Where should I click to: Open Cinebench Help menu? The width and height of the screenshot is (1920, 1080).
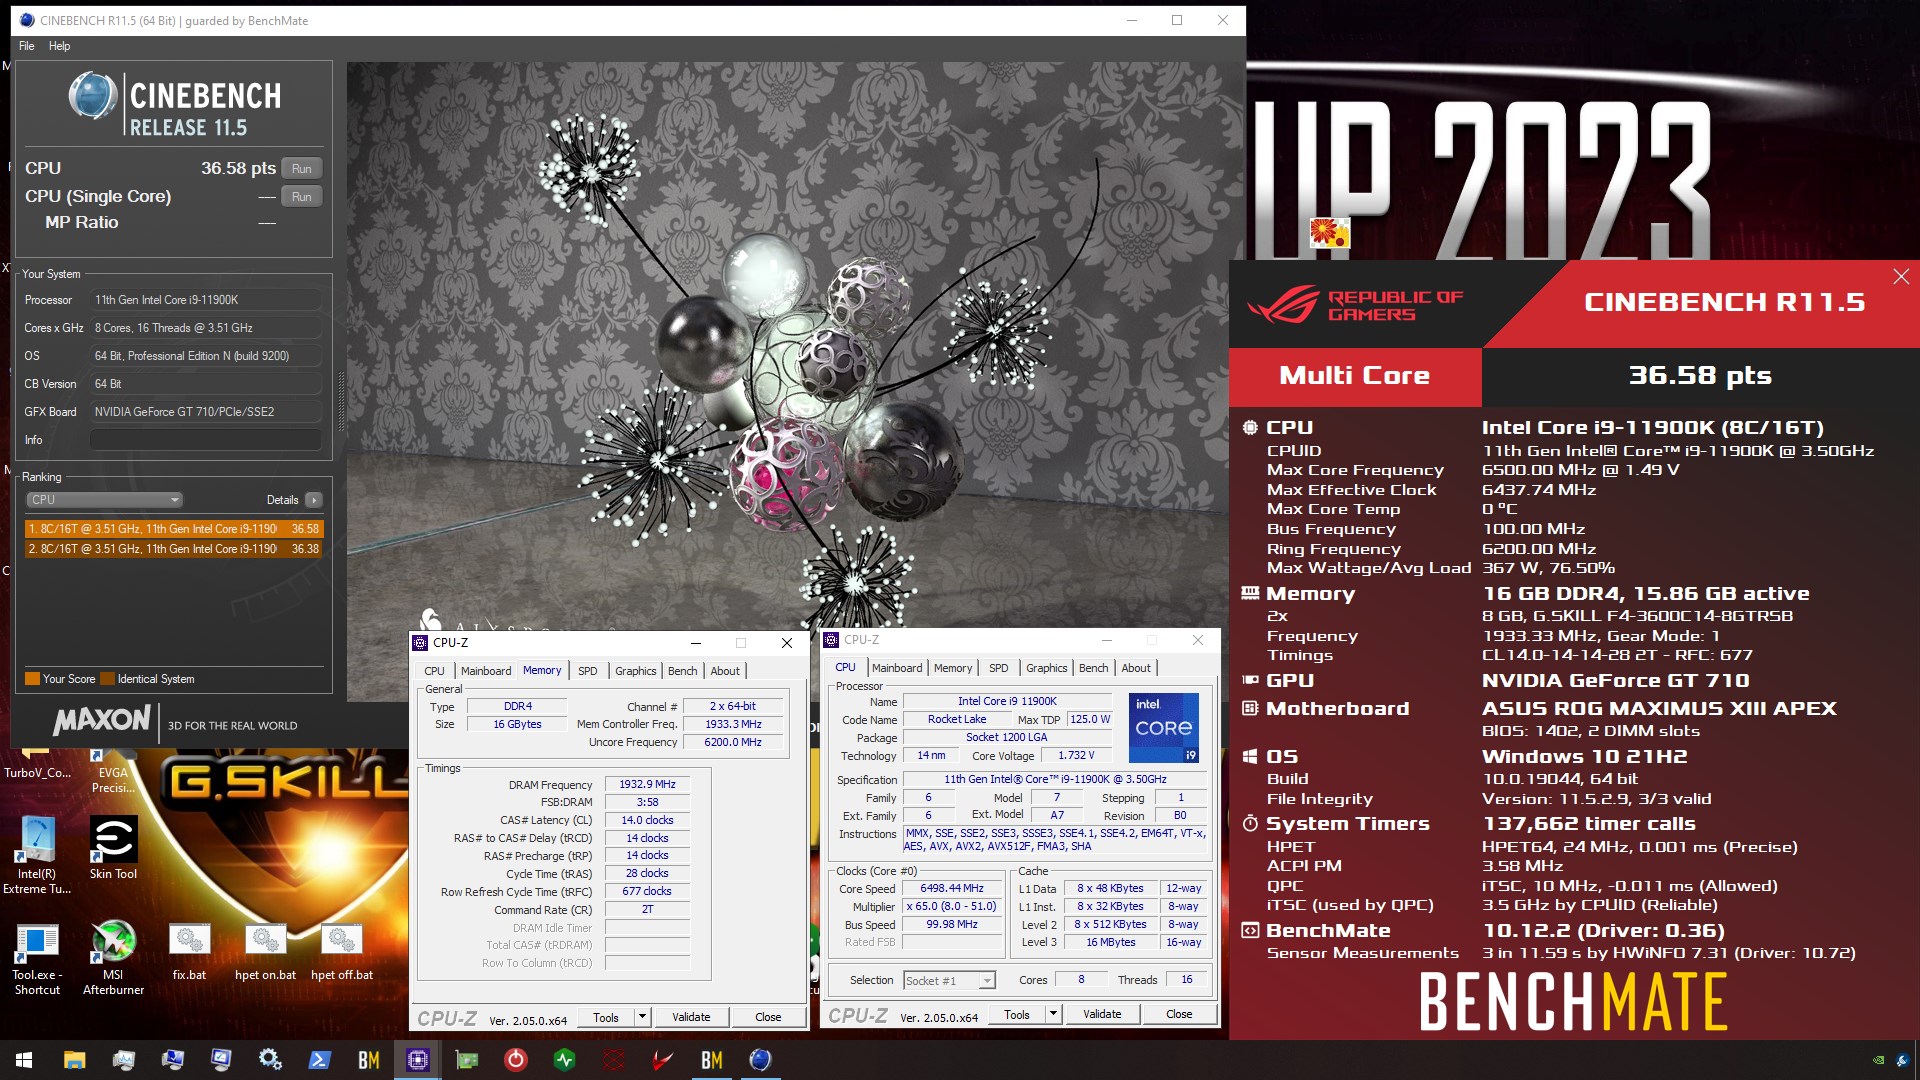coord(60,46)
